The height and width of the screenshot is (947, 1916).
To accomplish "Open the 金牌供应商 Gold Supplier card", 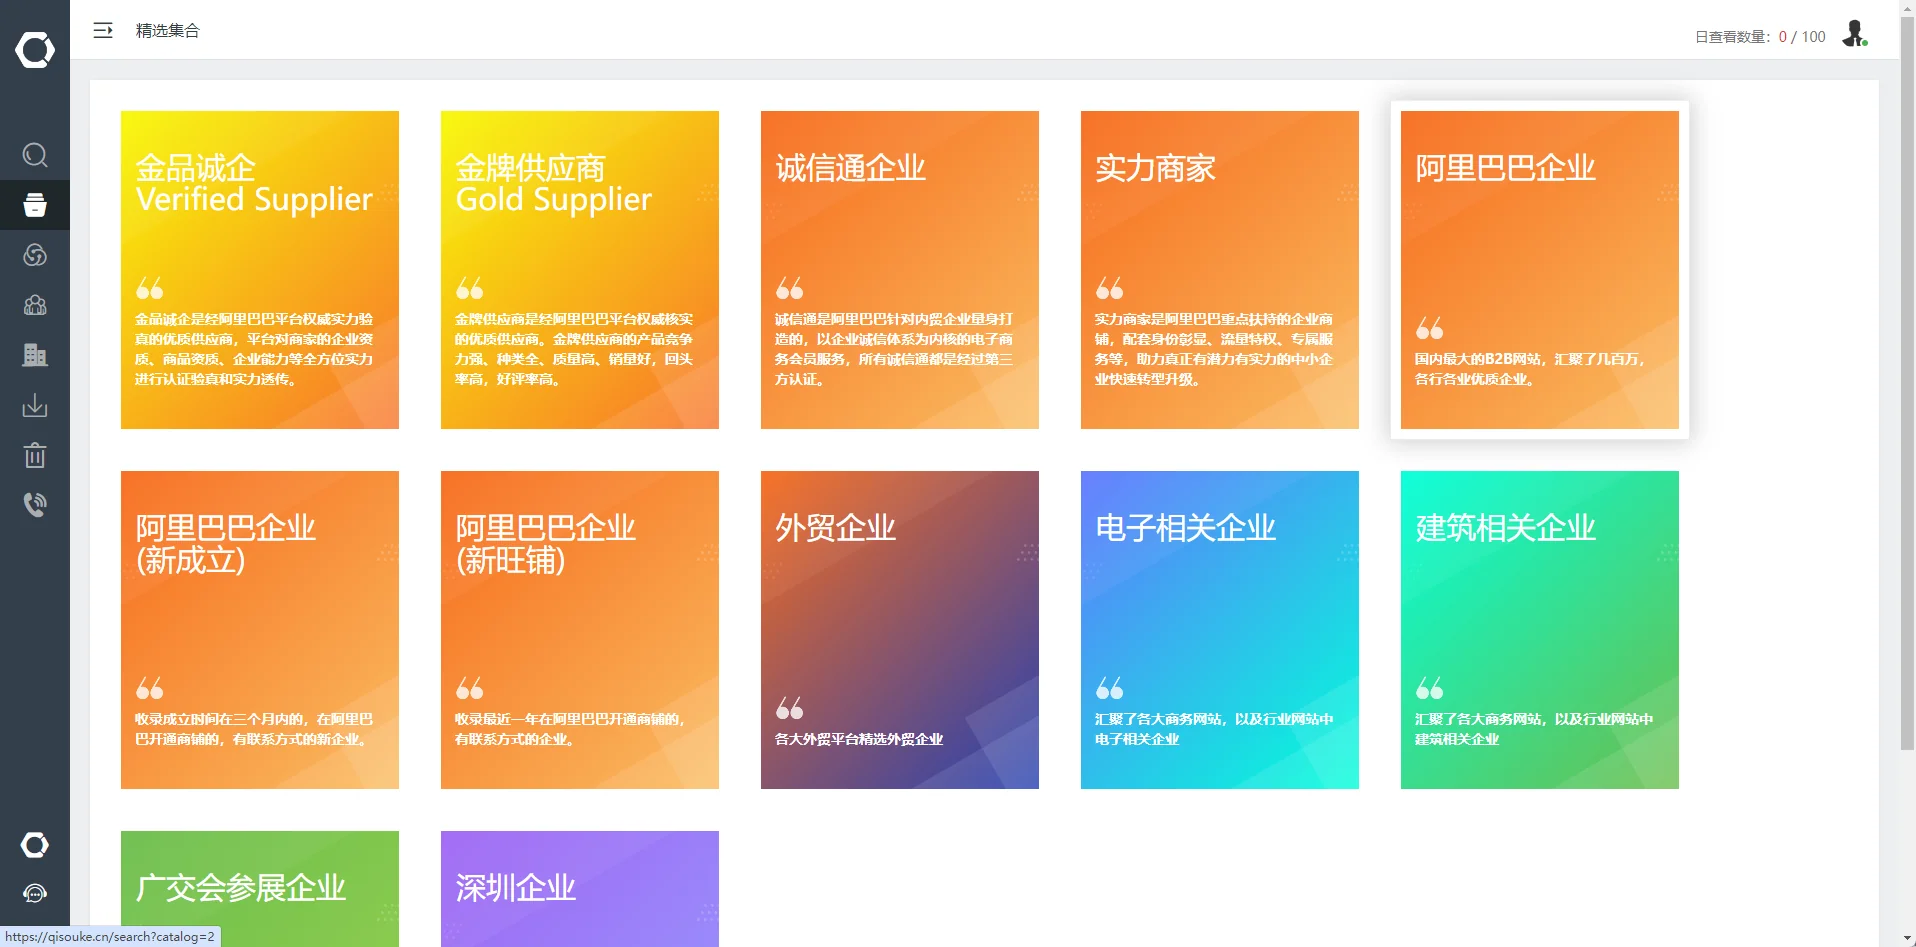I will point(580,270).
